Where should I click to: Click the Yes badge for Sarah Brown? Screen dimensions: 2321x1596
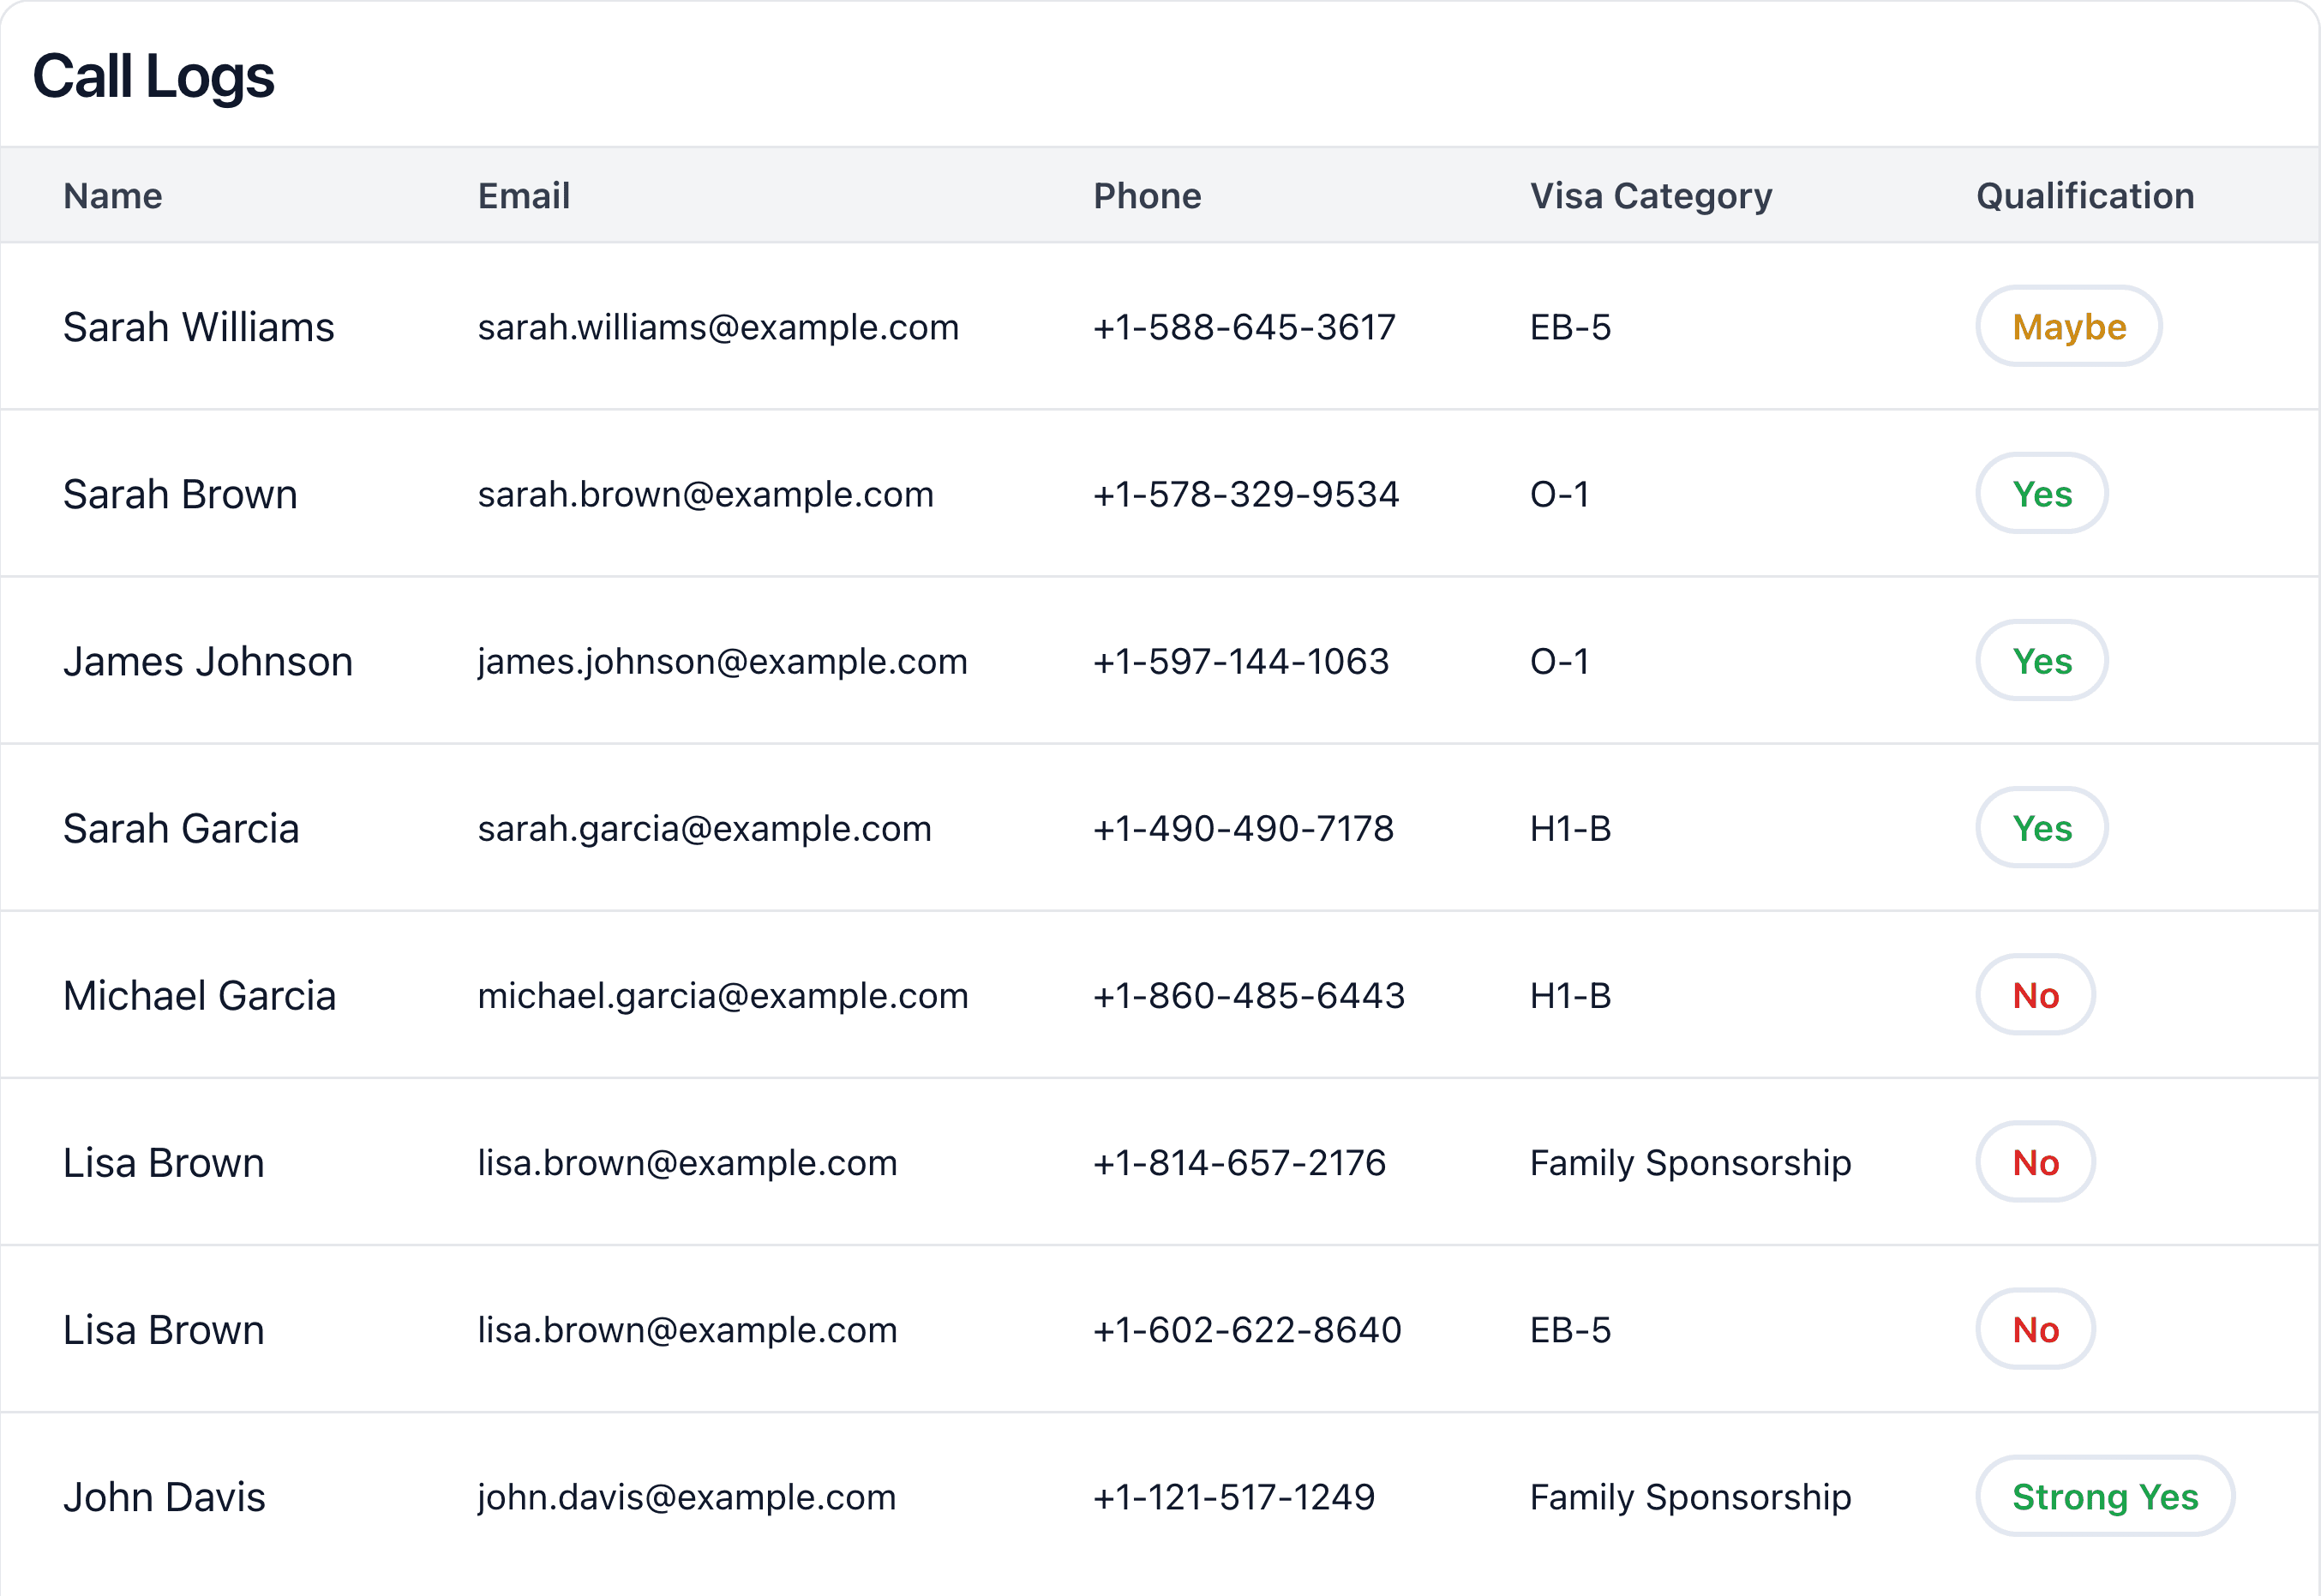coord(2042,494)
